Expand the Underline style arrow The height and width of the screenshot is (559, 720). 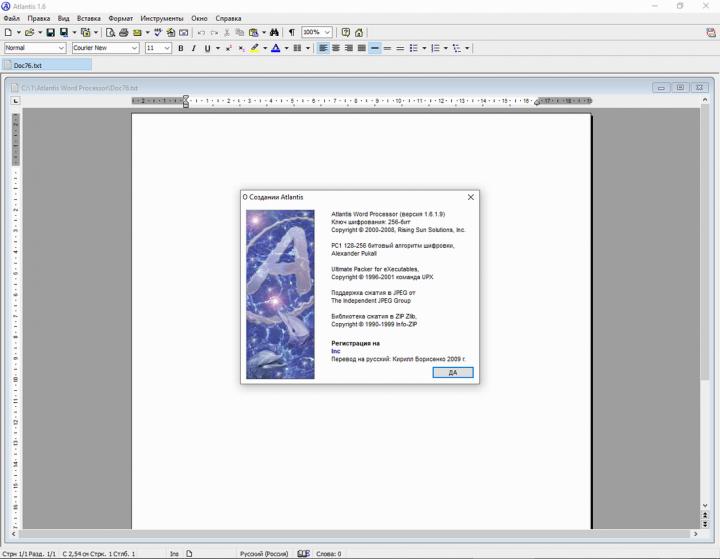coord(218,48)
